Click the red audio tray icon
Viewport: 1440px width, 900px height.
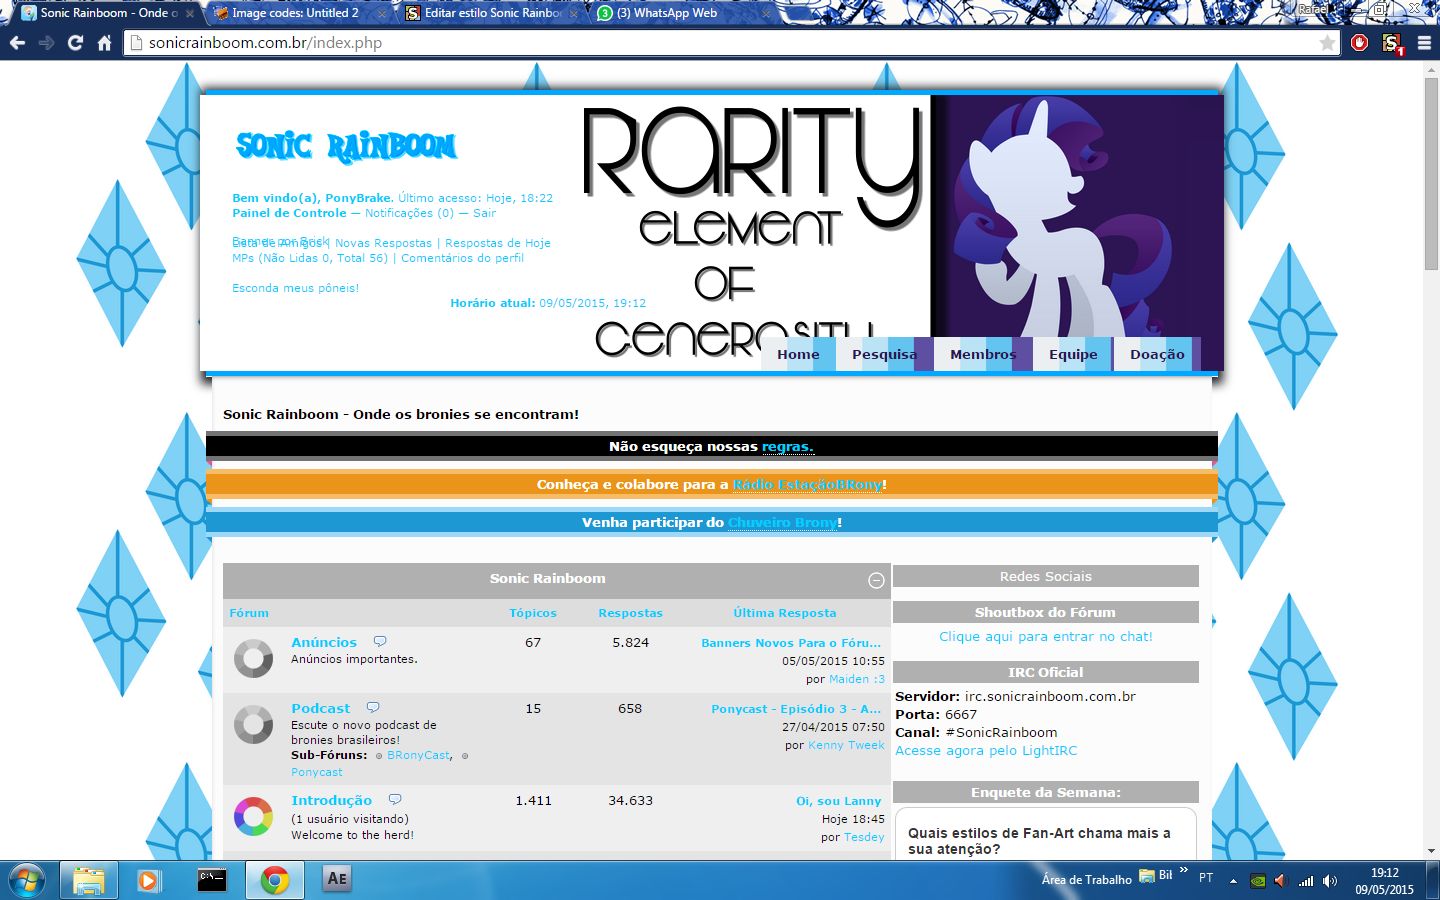coord(1281,881)
